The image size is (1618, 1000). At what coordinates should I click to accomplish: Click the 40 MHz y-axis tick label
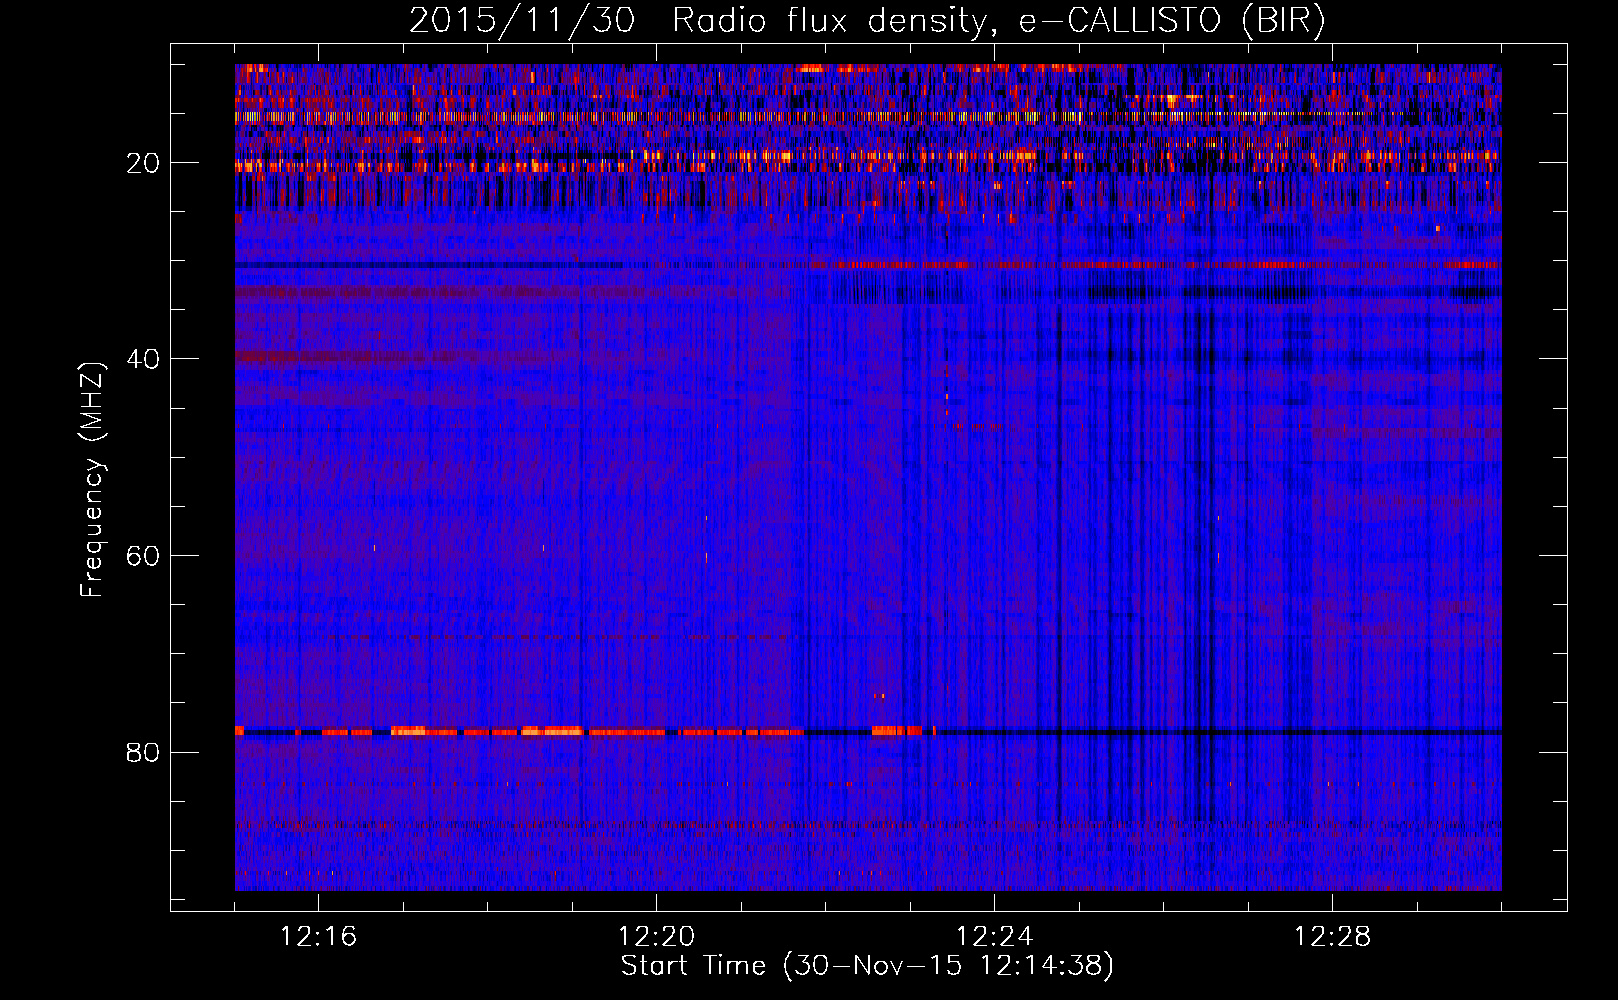tap(143, 359)
